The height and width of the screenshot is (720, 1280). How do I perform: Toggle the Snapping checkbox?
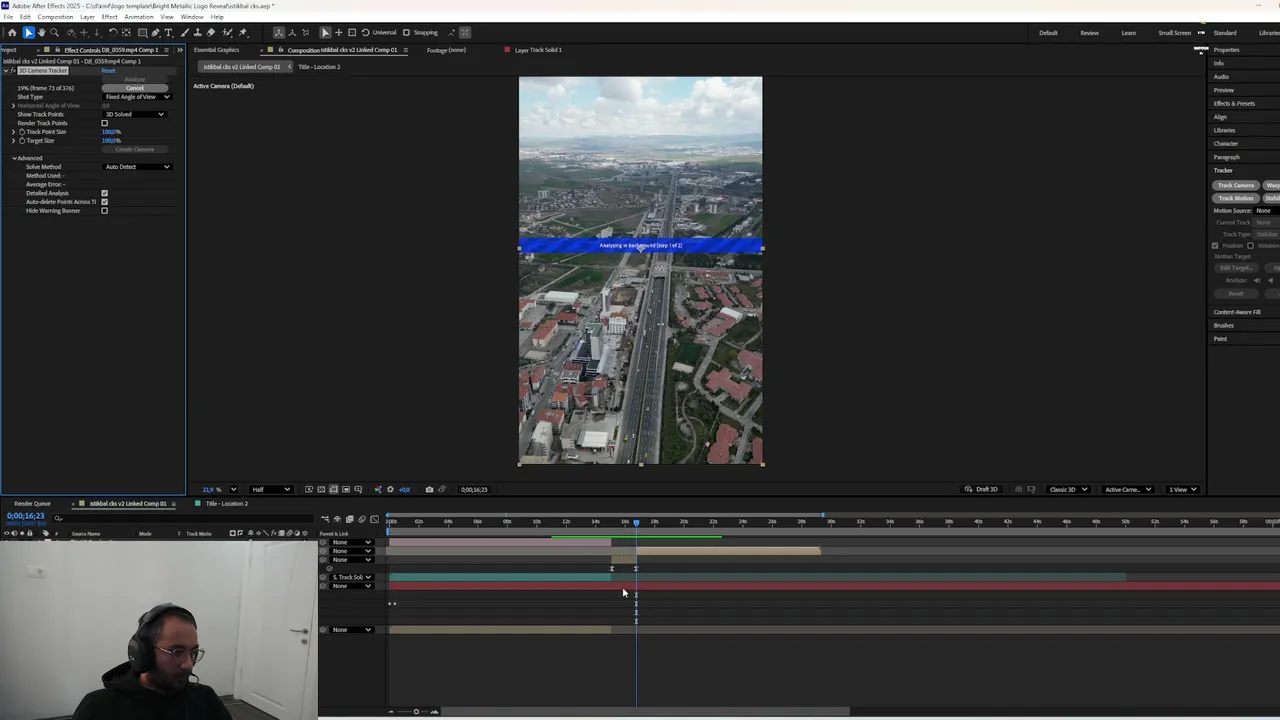[x=406, y=32]
